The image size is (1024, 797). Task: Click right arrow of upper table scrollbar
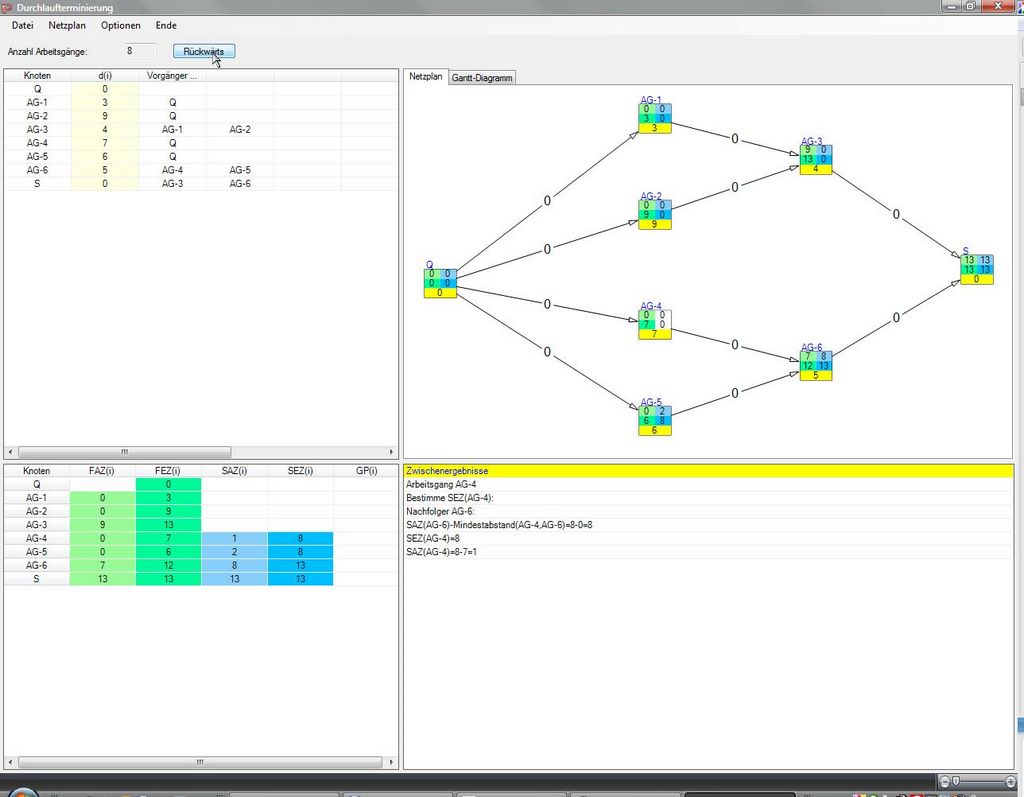(392, 452)
